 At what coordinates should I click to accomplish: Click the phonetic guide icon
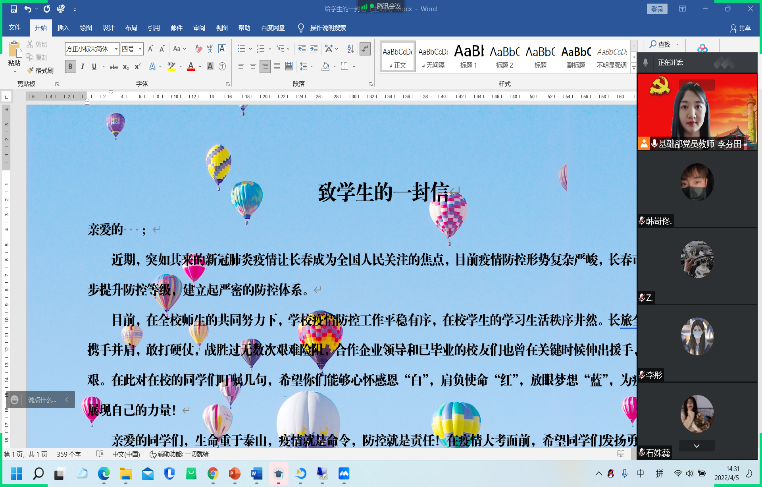(210, 49)
